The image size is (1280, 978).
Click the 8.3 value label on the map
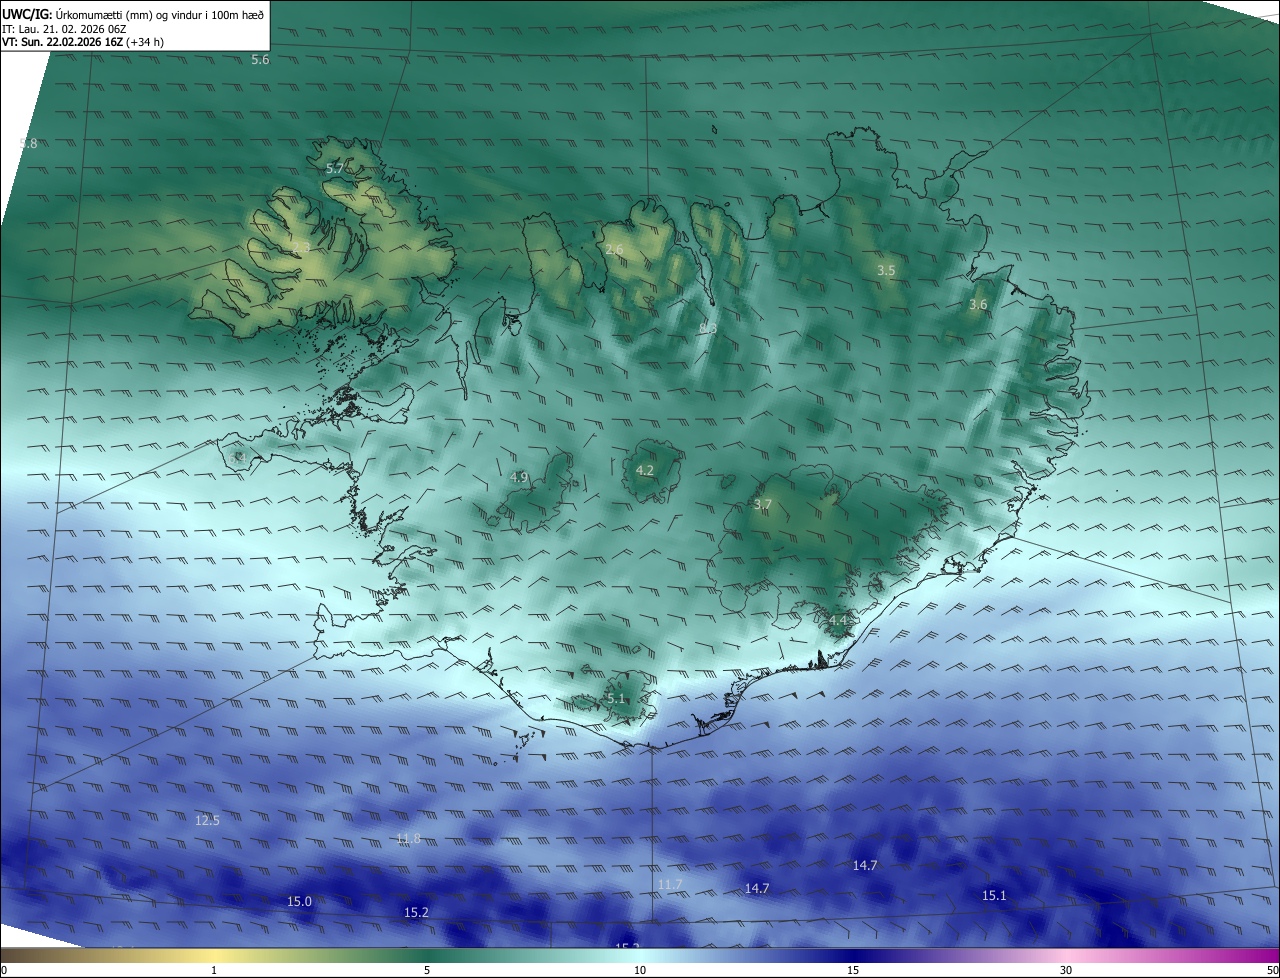point(708,328)
